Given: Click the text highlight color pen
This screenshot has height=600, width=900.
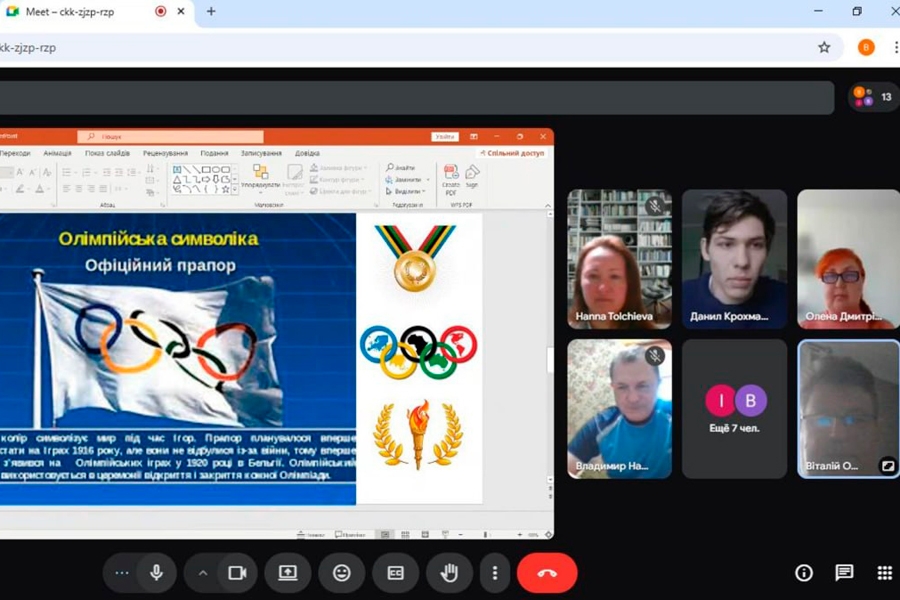Looking at the screenshot, I should tap(20, 189).
